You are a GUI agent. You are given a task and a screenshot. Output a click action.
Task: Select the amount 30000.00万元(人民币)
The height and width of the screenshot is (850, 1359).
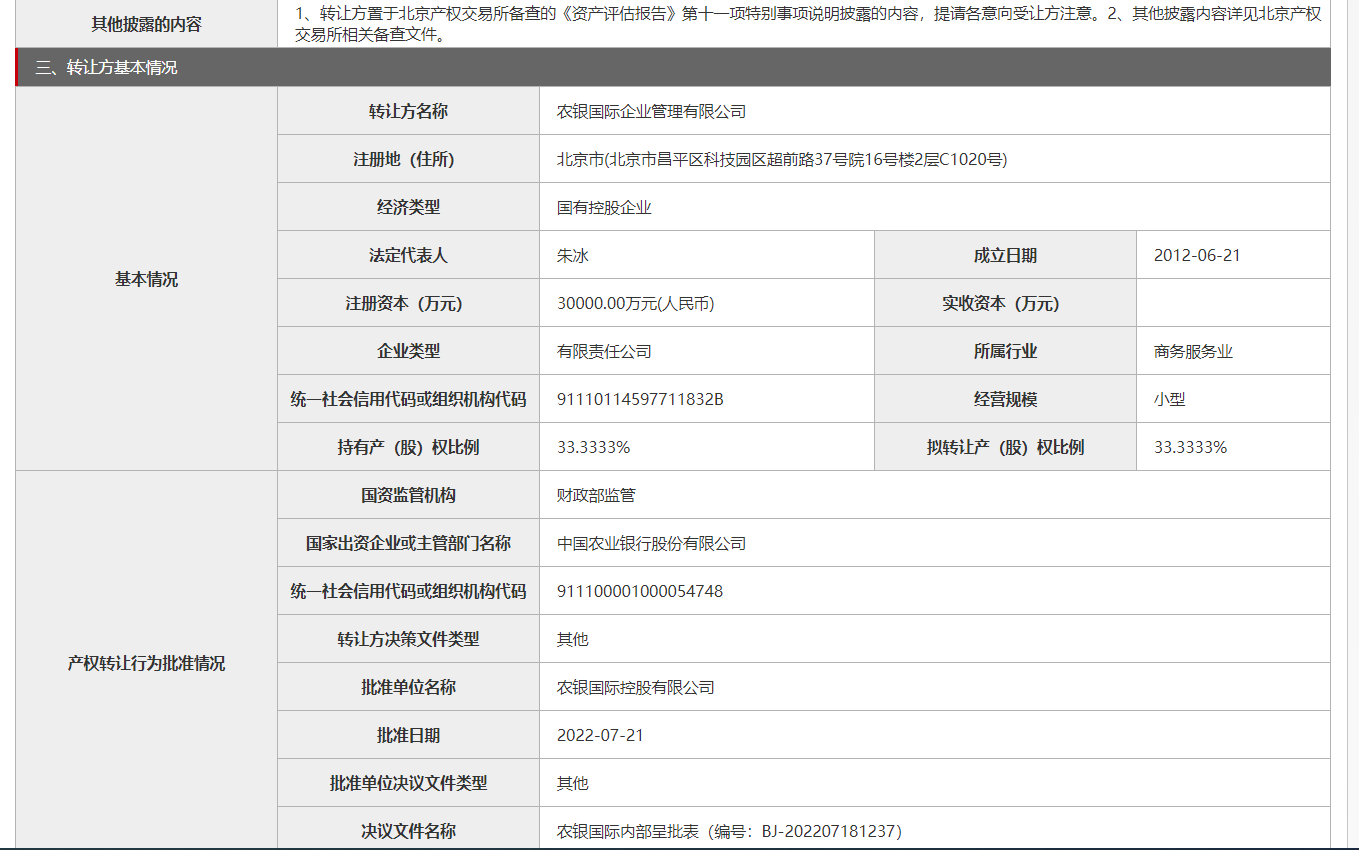pos(636,304)
